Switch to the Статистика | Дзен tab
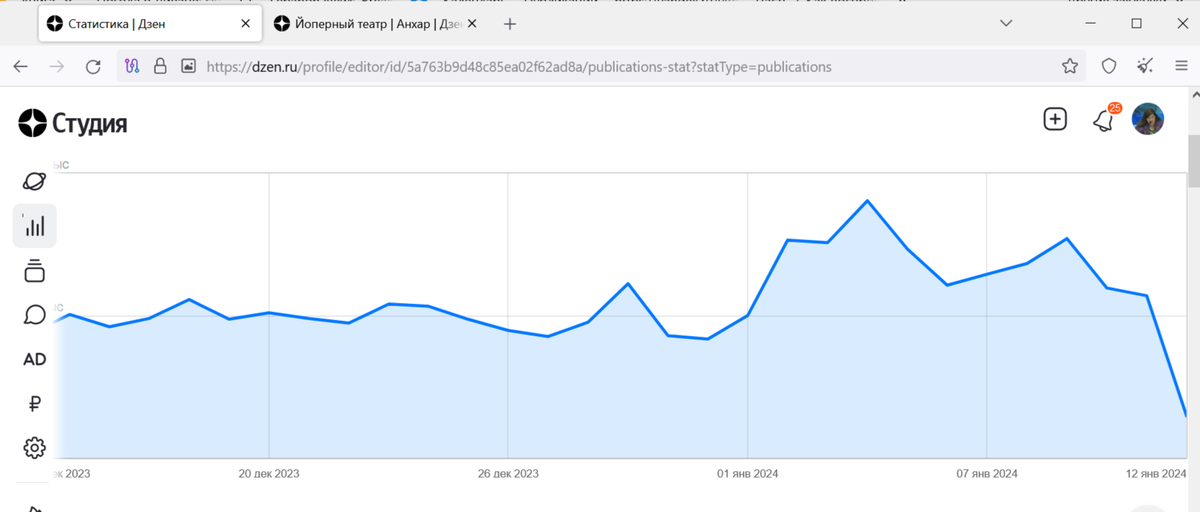This screenshot has height=512, width=1200. tap(150, 23)
